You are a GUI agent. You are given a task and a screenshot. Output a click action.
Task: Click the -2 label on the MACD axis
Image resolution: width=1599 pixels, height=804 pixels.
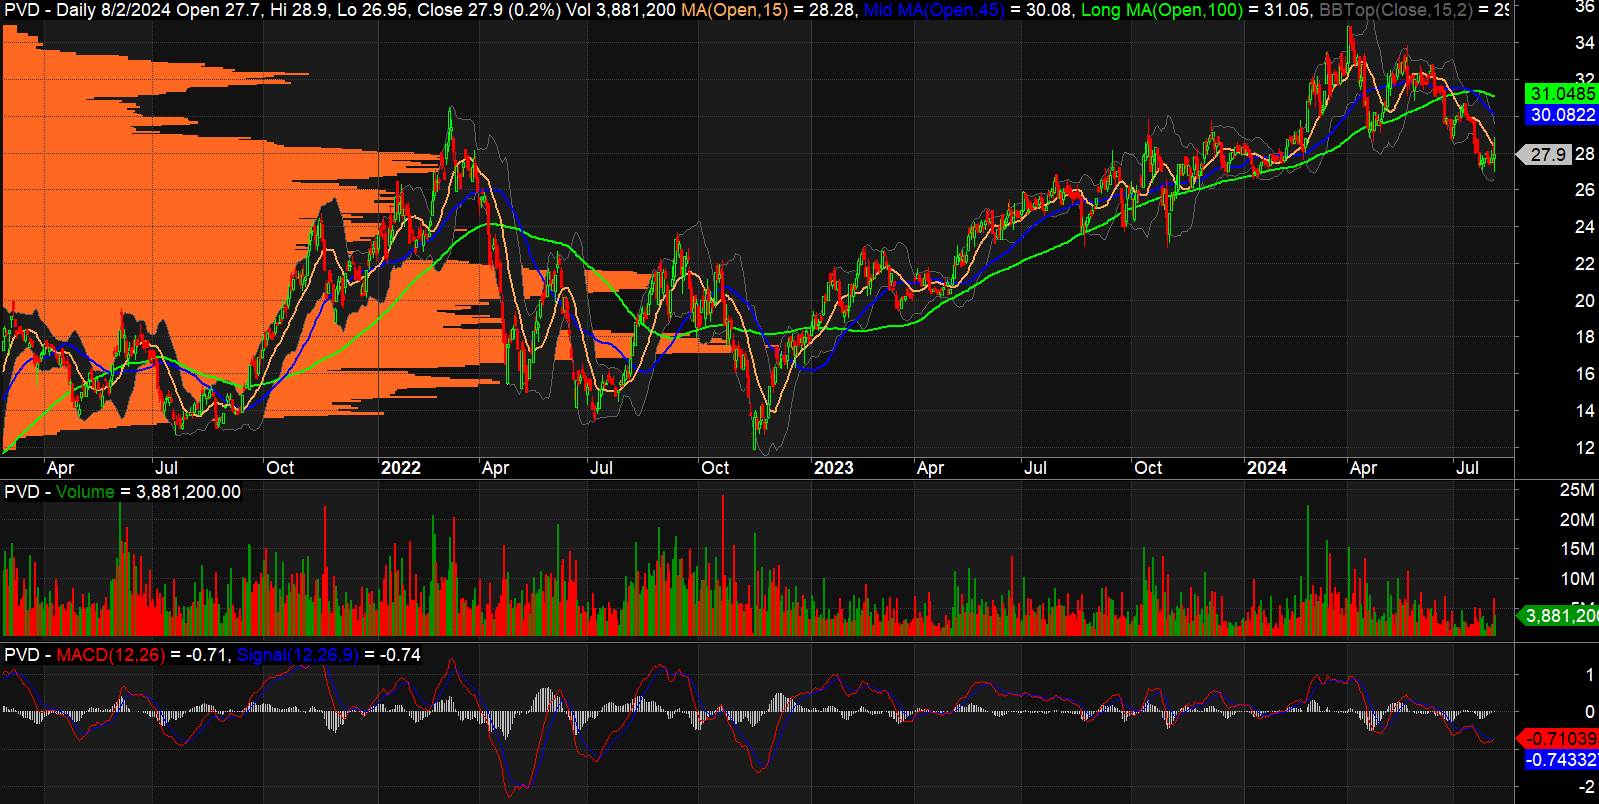point(1586,787)
